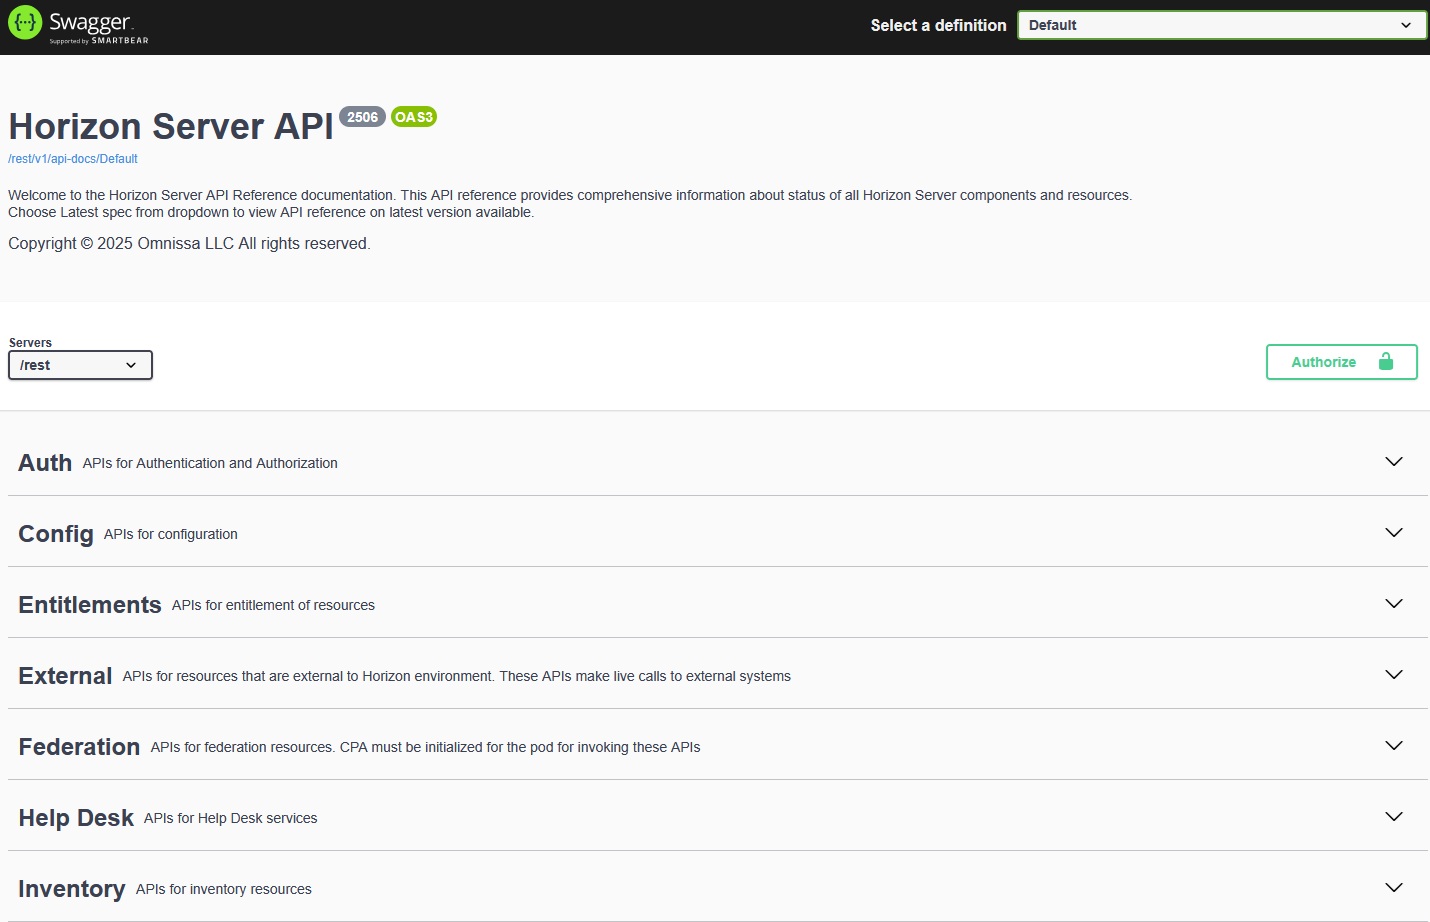This screenshot has width=1430, height=922.
Task: Open the Select a definition dropdown
Action: (x=1221, y=25)
